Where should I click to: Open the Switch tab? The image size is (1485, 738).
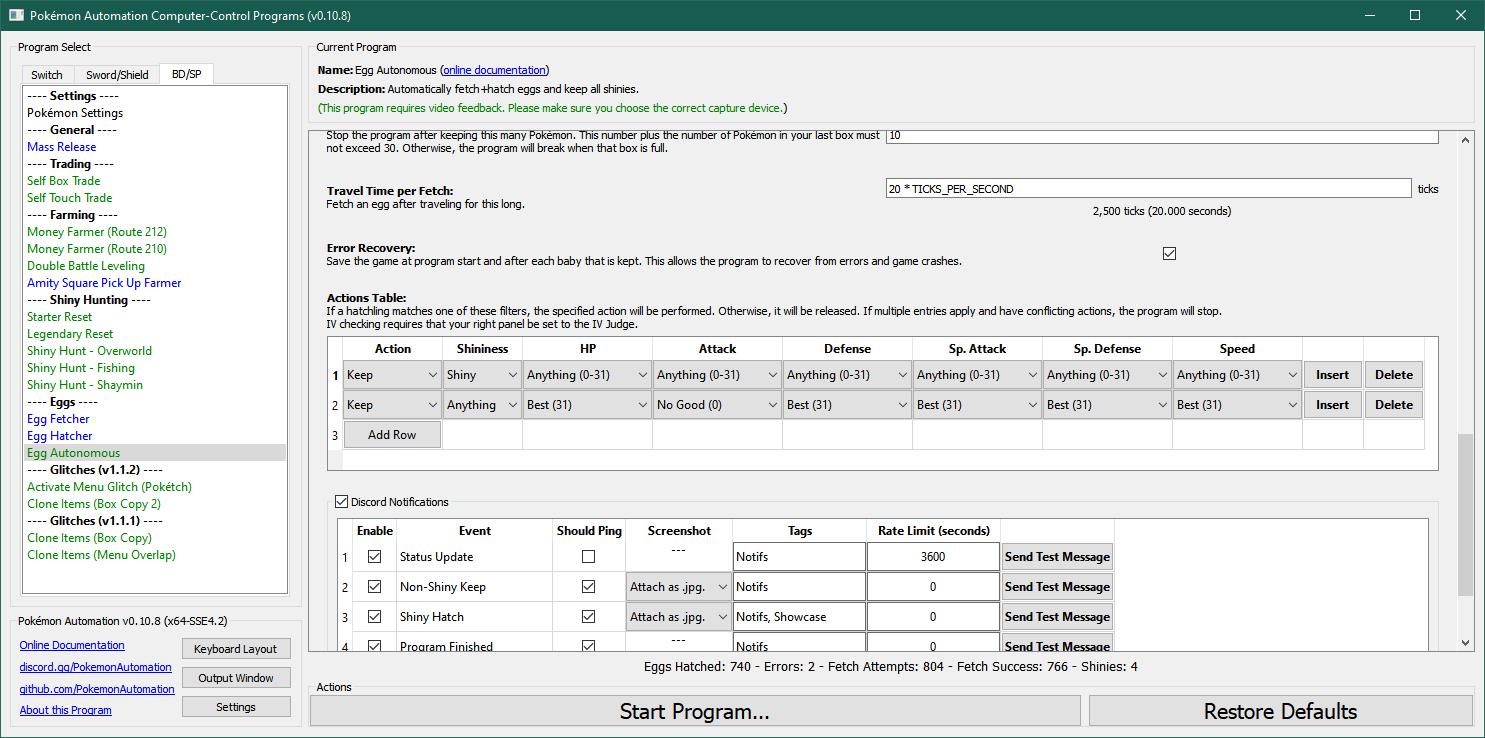47,75
